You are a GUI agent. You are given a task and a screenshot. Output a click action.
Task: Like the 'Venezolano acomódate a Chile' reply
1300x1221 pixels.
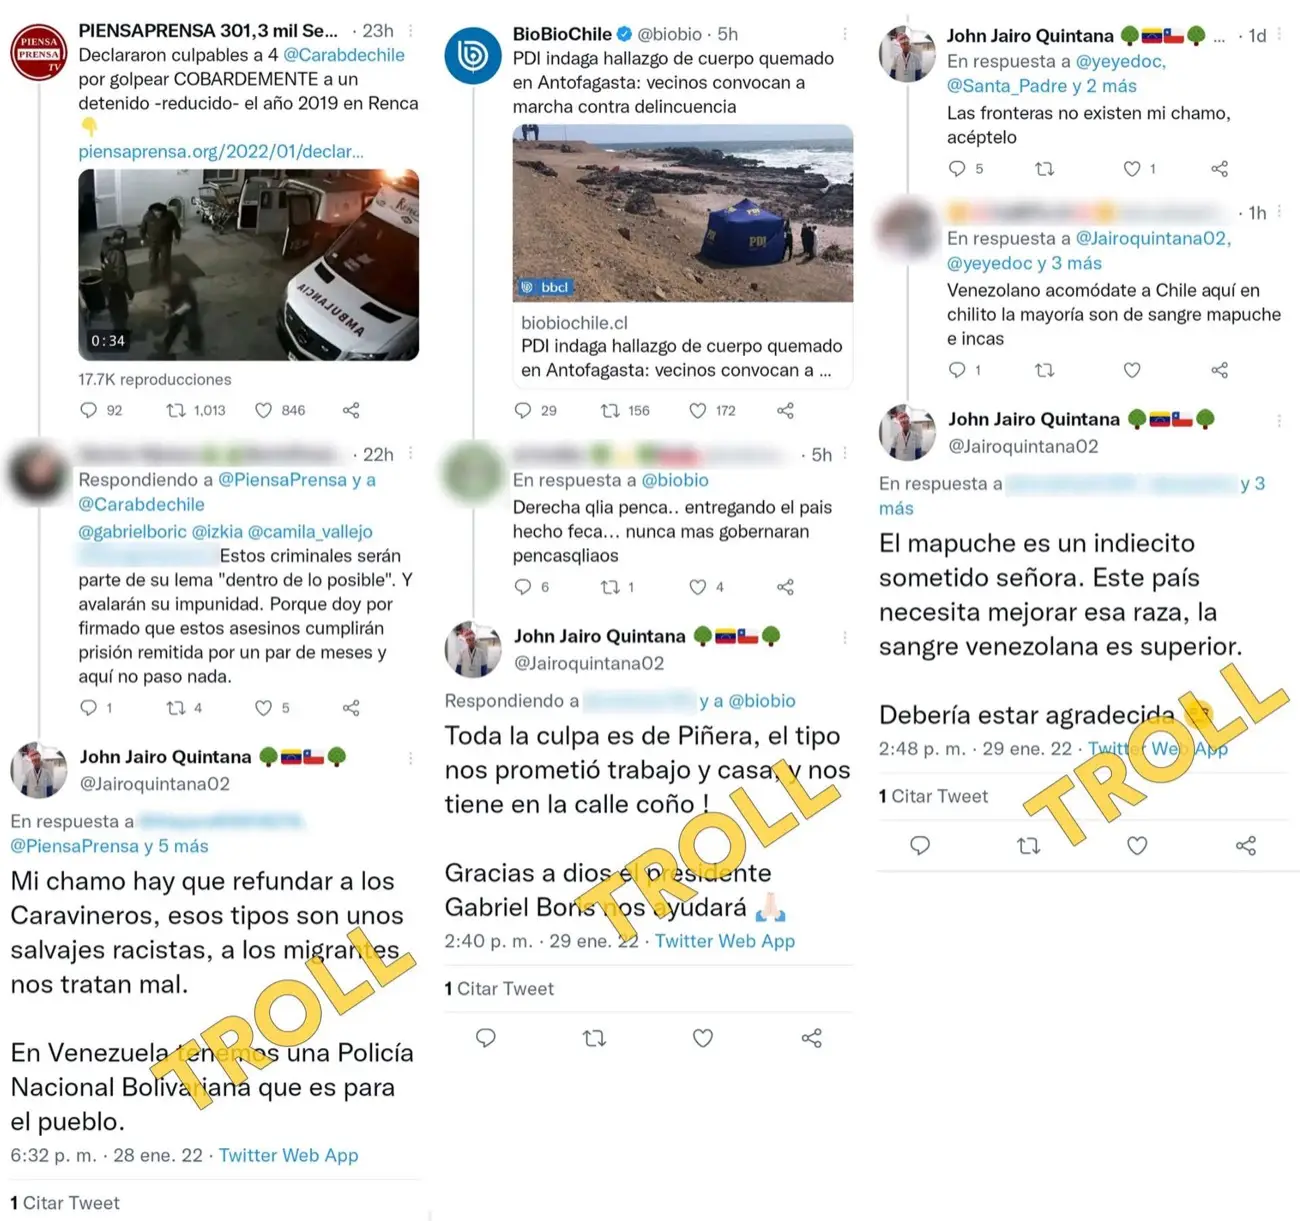pyautogui.click(x=1132, y=370)
